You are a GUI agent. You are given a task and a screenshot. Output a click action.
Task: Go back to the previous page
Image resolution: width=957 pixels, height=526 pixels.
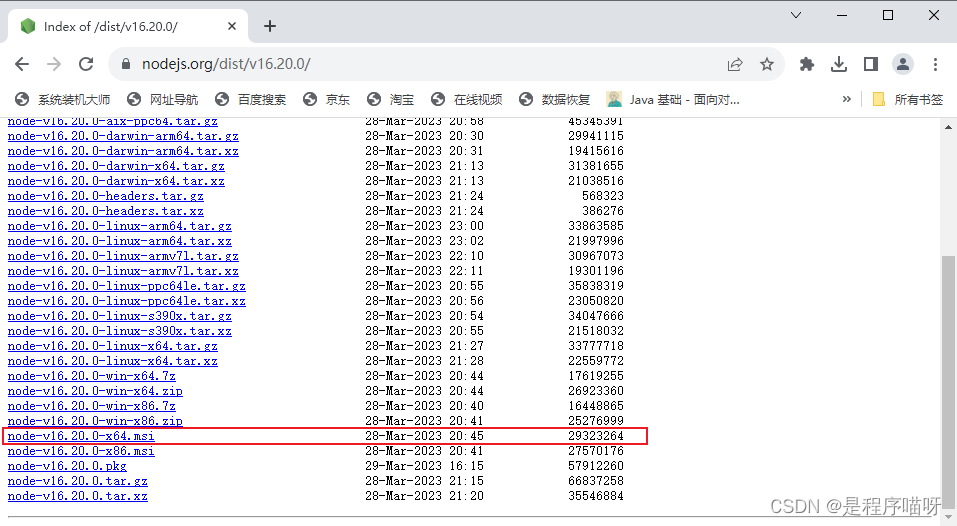[x=22, y=64]
